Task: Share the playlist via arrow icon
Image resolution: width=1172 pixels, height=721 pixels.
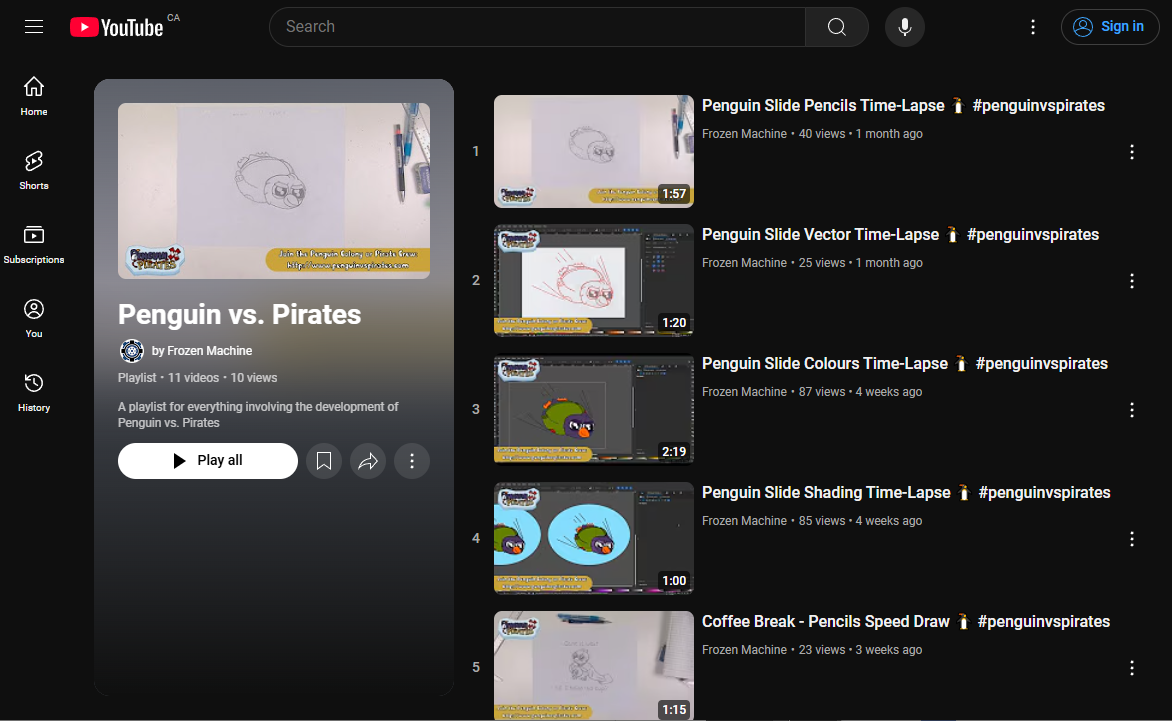Action: pyautogui.click(x=368, y=461)
